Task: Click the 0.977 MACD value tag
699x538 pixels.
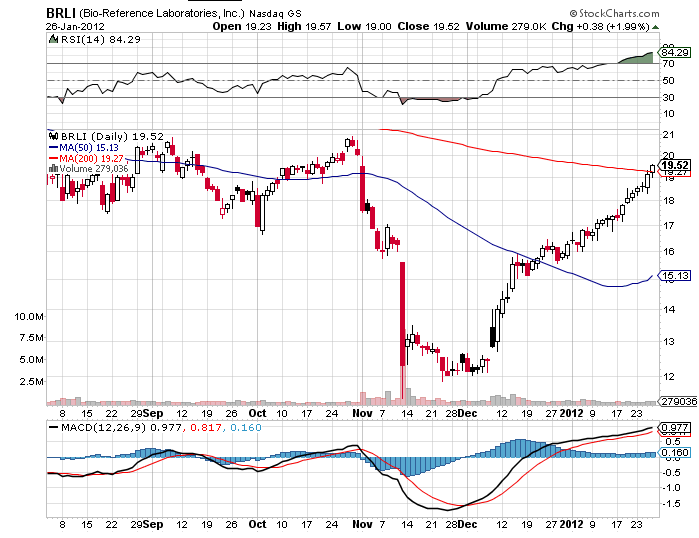Action: [x=675, y=427]
